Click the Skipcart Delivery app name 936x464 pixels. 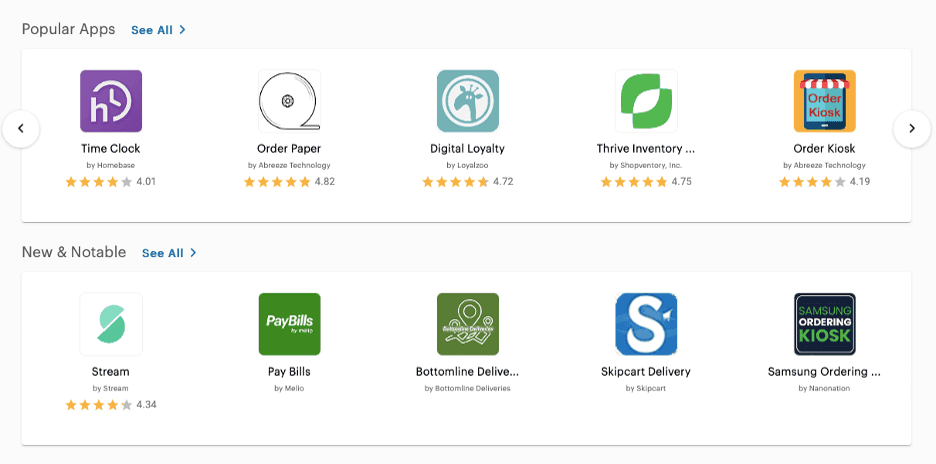pos(646,372)
